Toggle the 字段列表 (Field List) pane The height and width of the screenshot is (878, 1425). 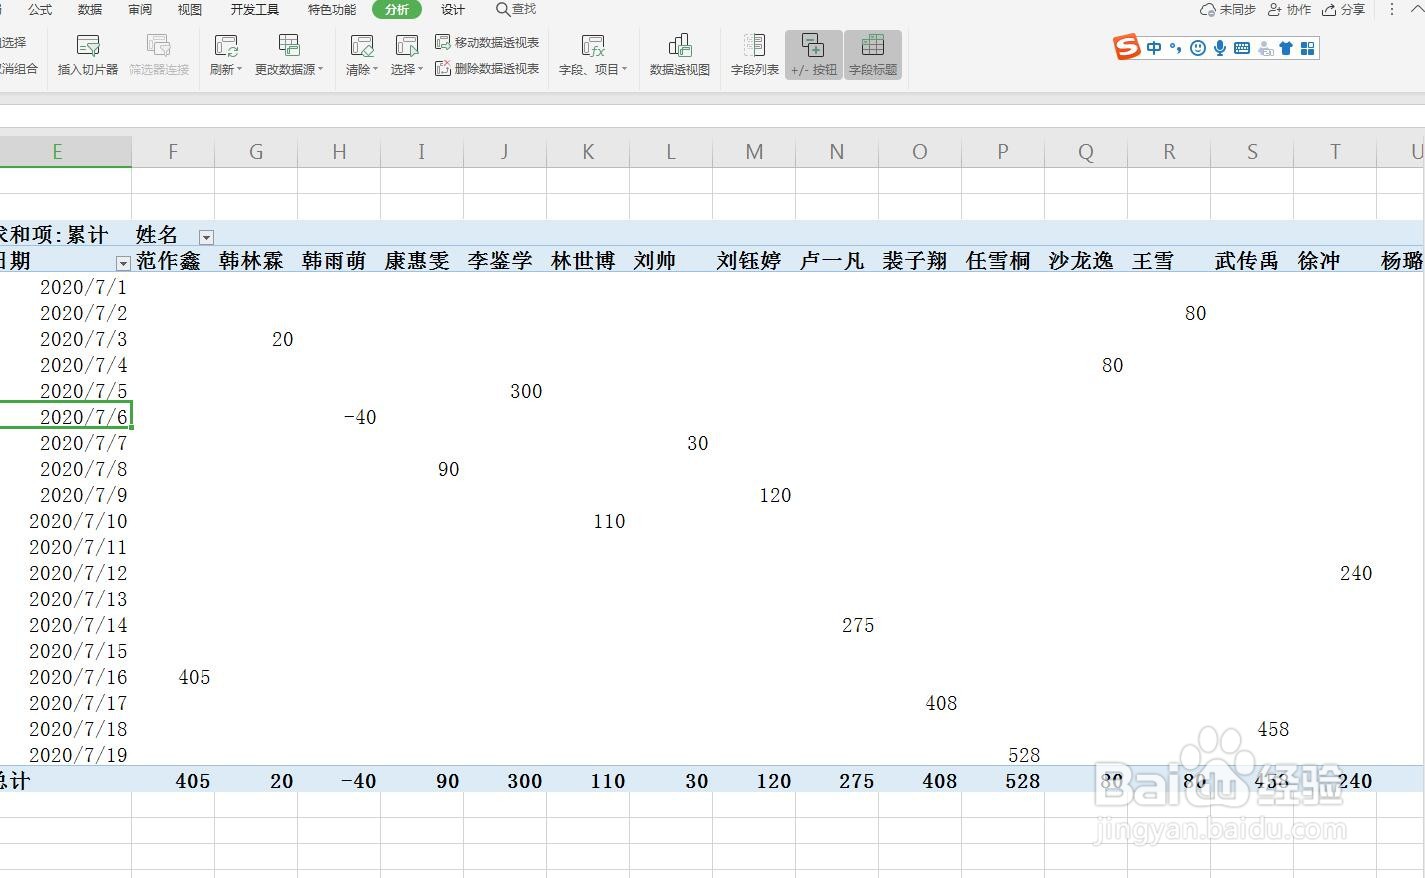pyautogui.click(x=753, y=55)
